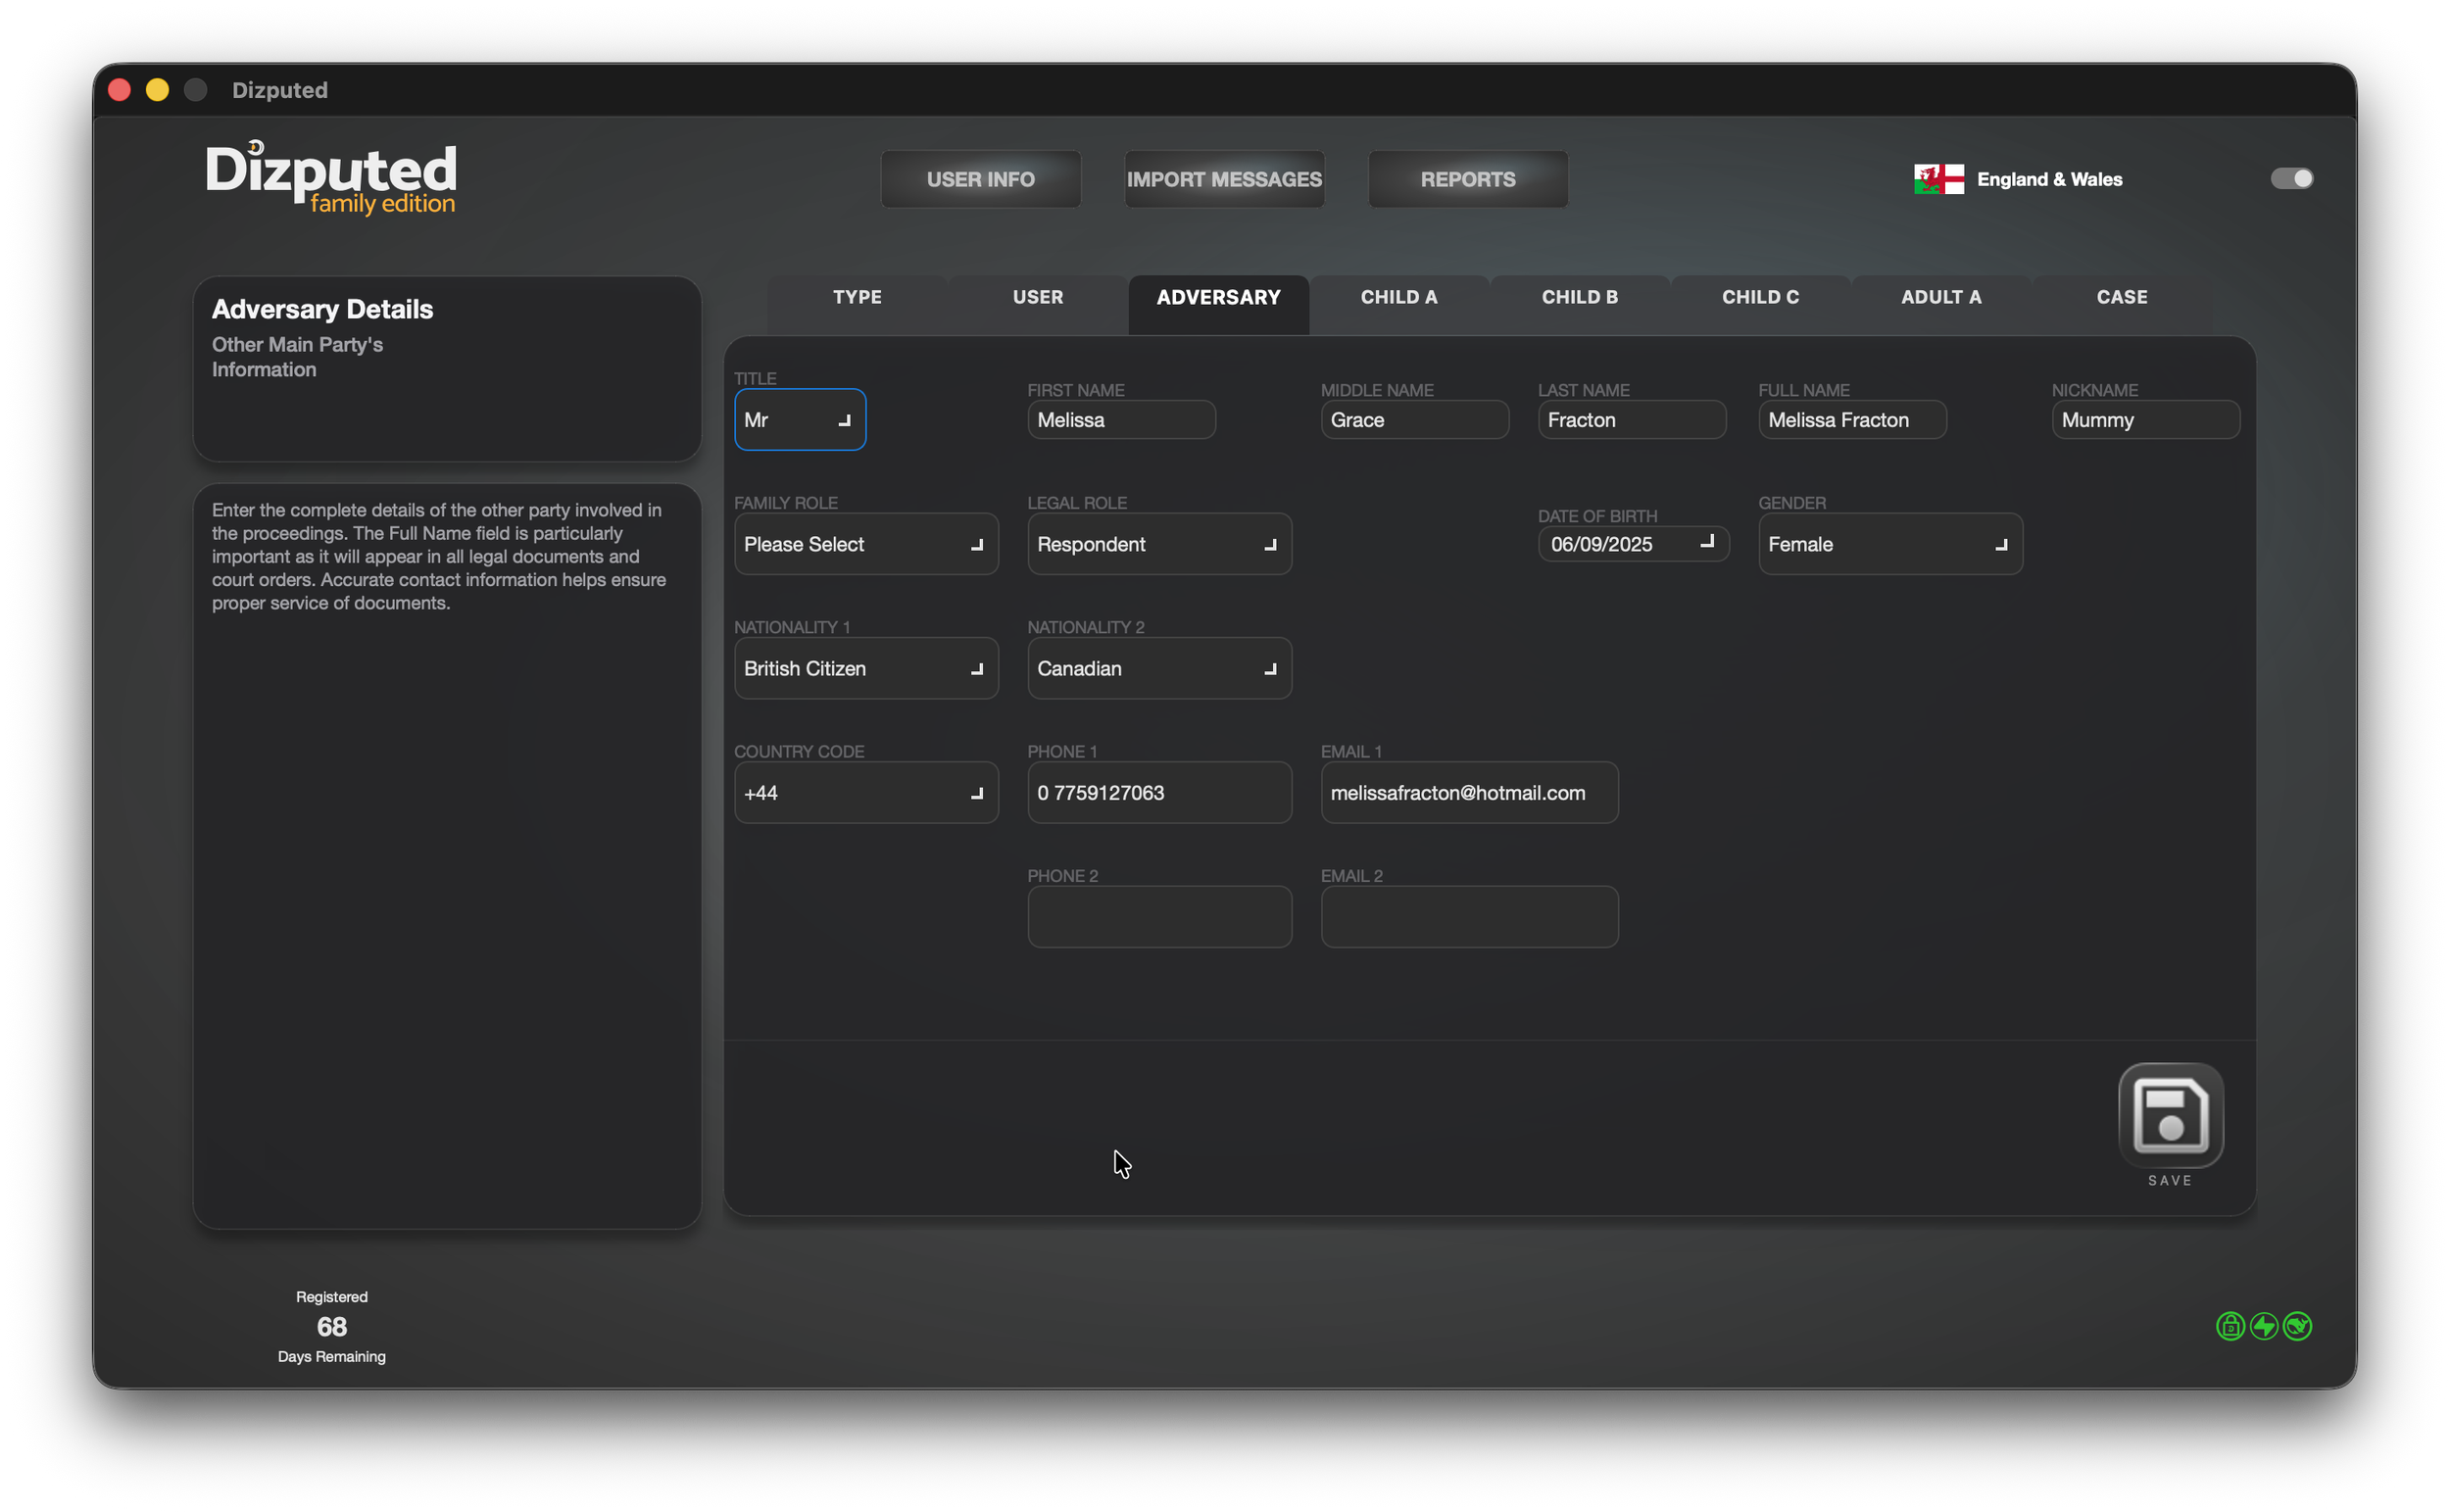The image size is (2450, 1512).
Task: Click the yellow minimize window button
Action: click(x=157, y=90)
